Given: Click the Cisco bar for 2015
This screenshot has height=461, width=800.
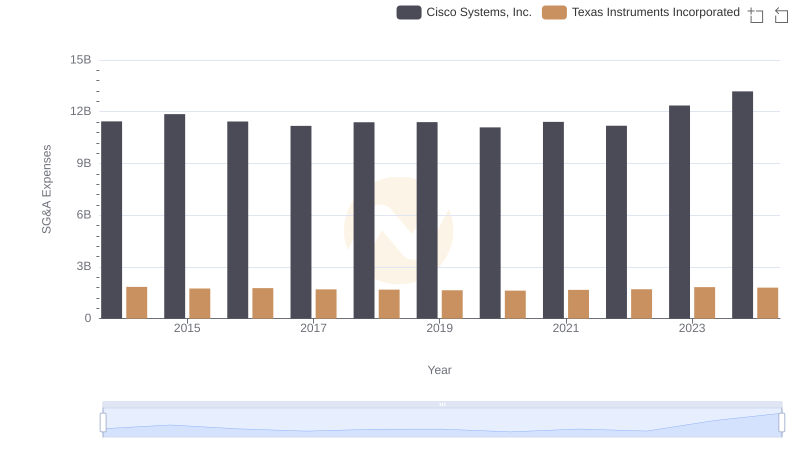Looking at the screenshot, I should 174,216.
